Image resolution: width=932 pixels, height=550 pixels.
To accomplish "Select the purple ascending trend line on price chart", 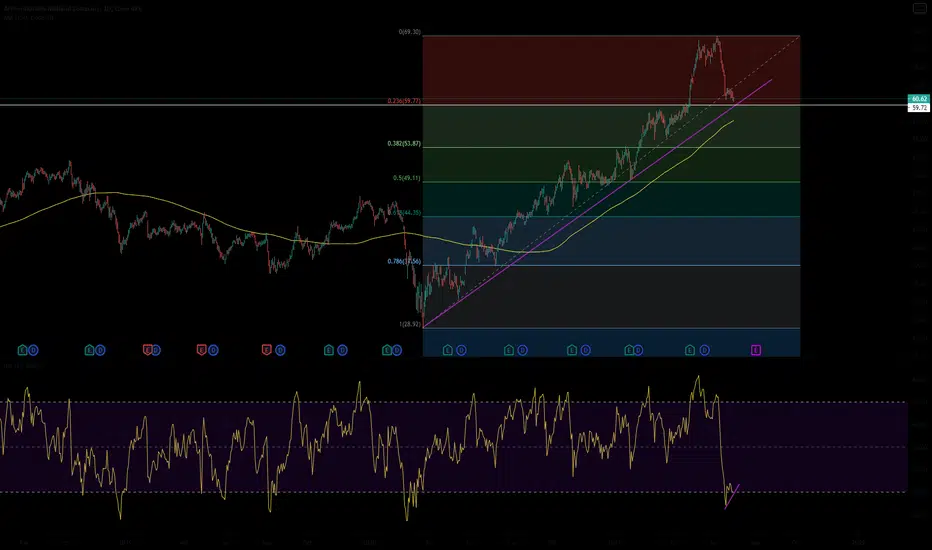I will point(597,203).
